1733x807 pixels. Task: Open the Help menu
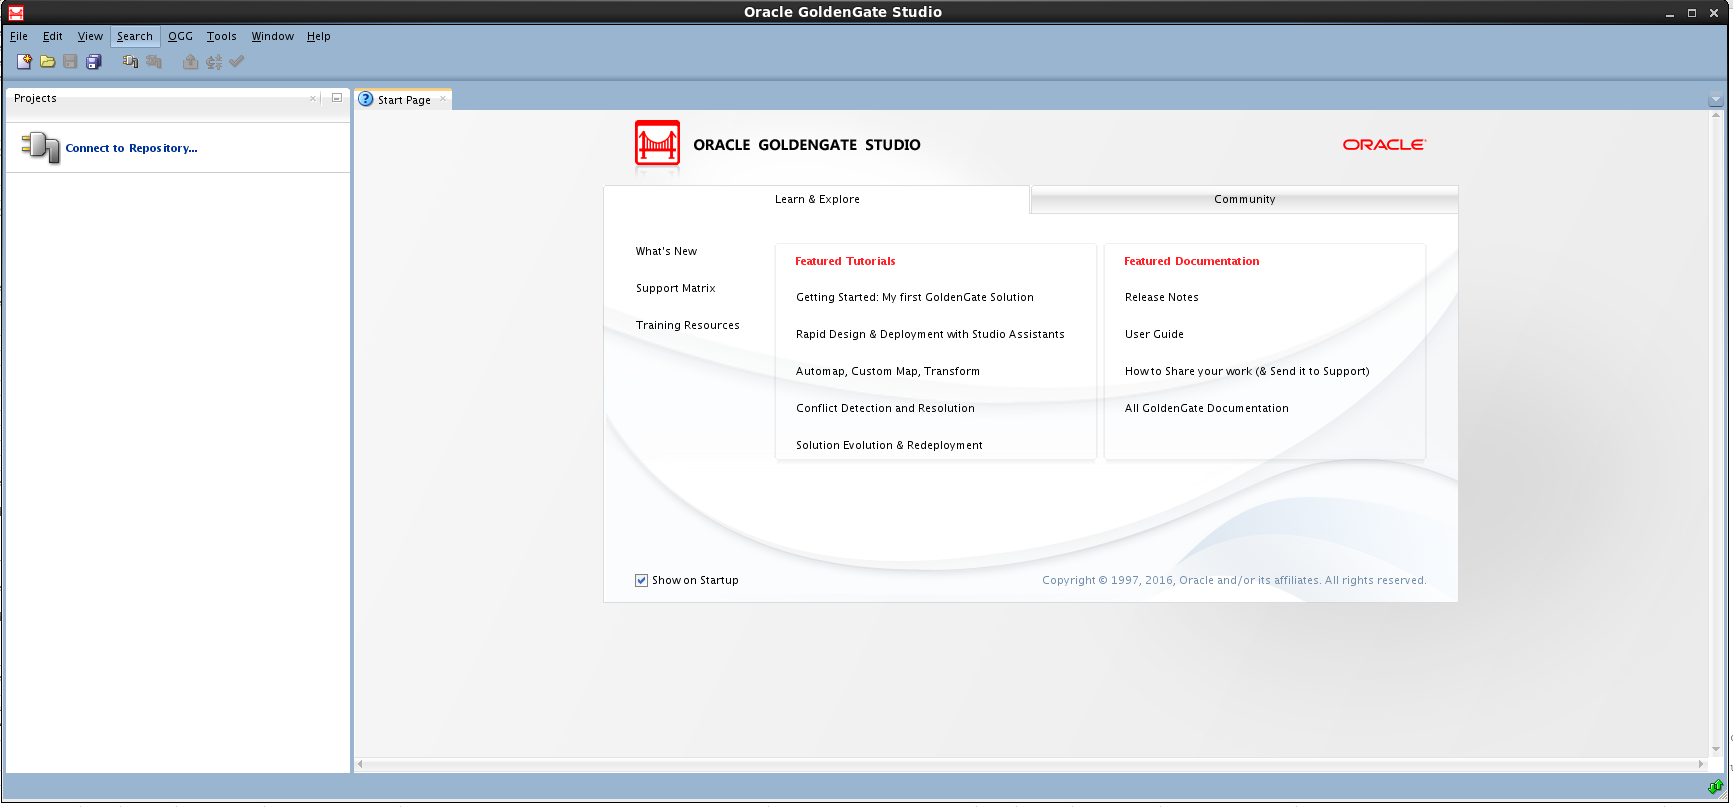click(x=319, y=36)
